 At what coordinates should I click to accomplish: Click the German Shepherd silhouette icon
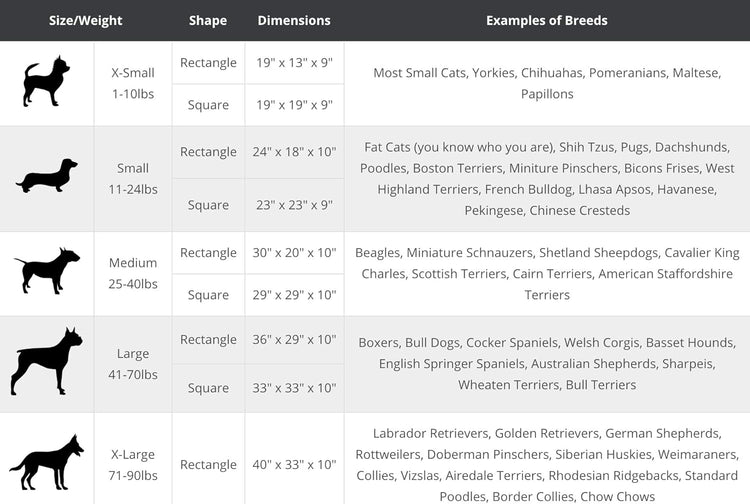pyautogui.click(x=46, y=462)
